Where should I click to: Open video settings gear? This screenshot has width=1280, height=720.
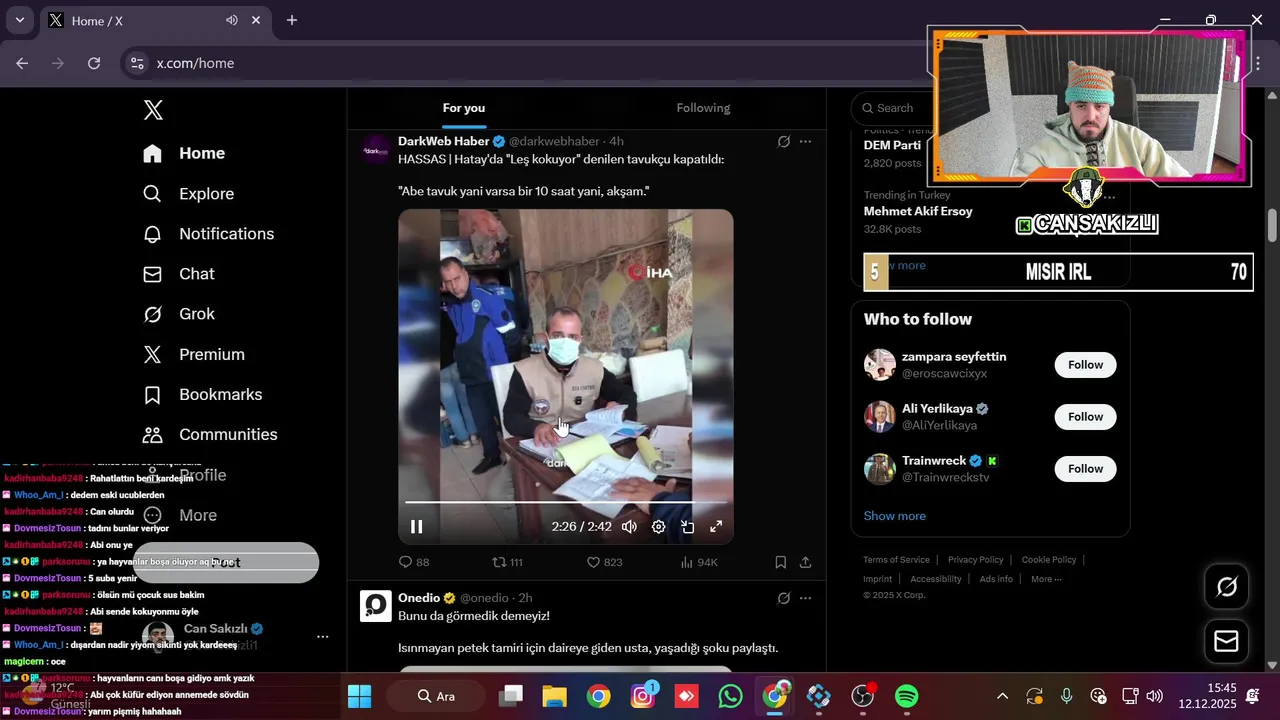pyautogui.click(x=659, y=527)
